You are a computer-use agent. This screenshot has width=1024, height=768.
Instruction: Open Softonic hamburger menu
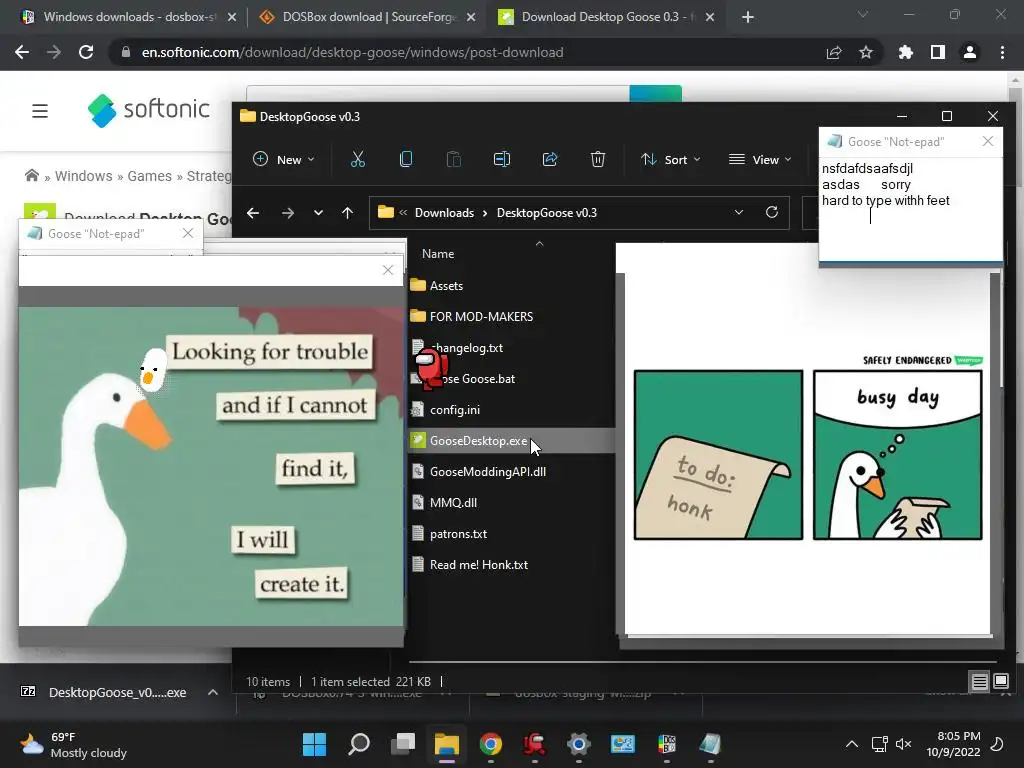(40, 111)
